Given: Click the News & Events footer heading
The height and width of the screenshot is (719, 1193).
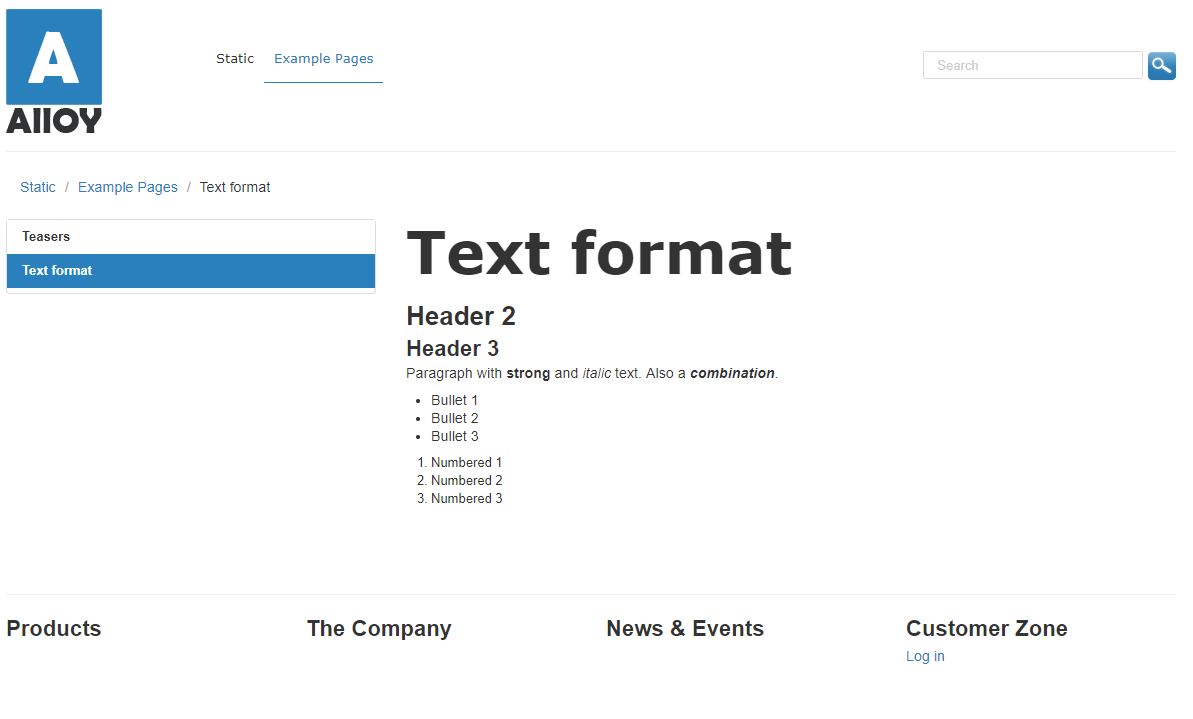Looking at the screenshot, I should [685, 629].
